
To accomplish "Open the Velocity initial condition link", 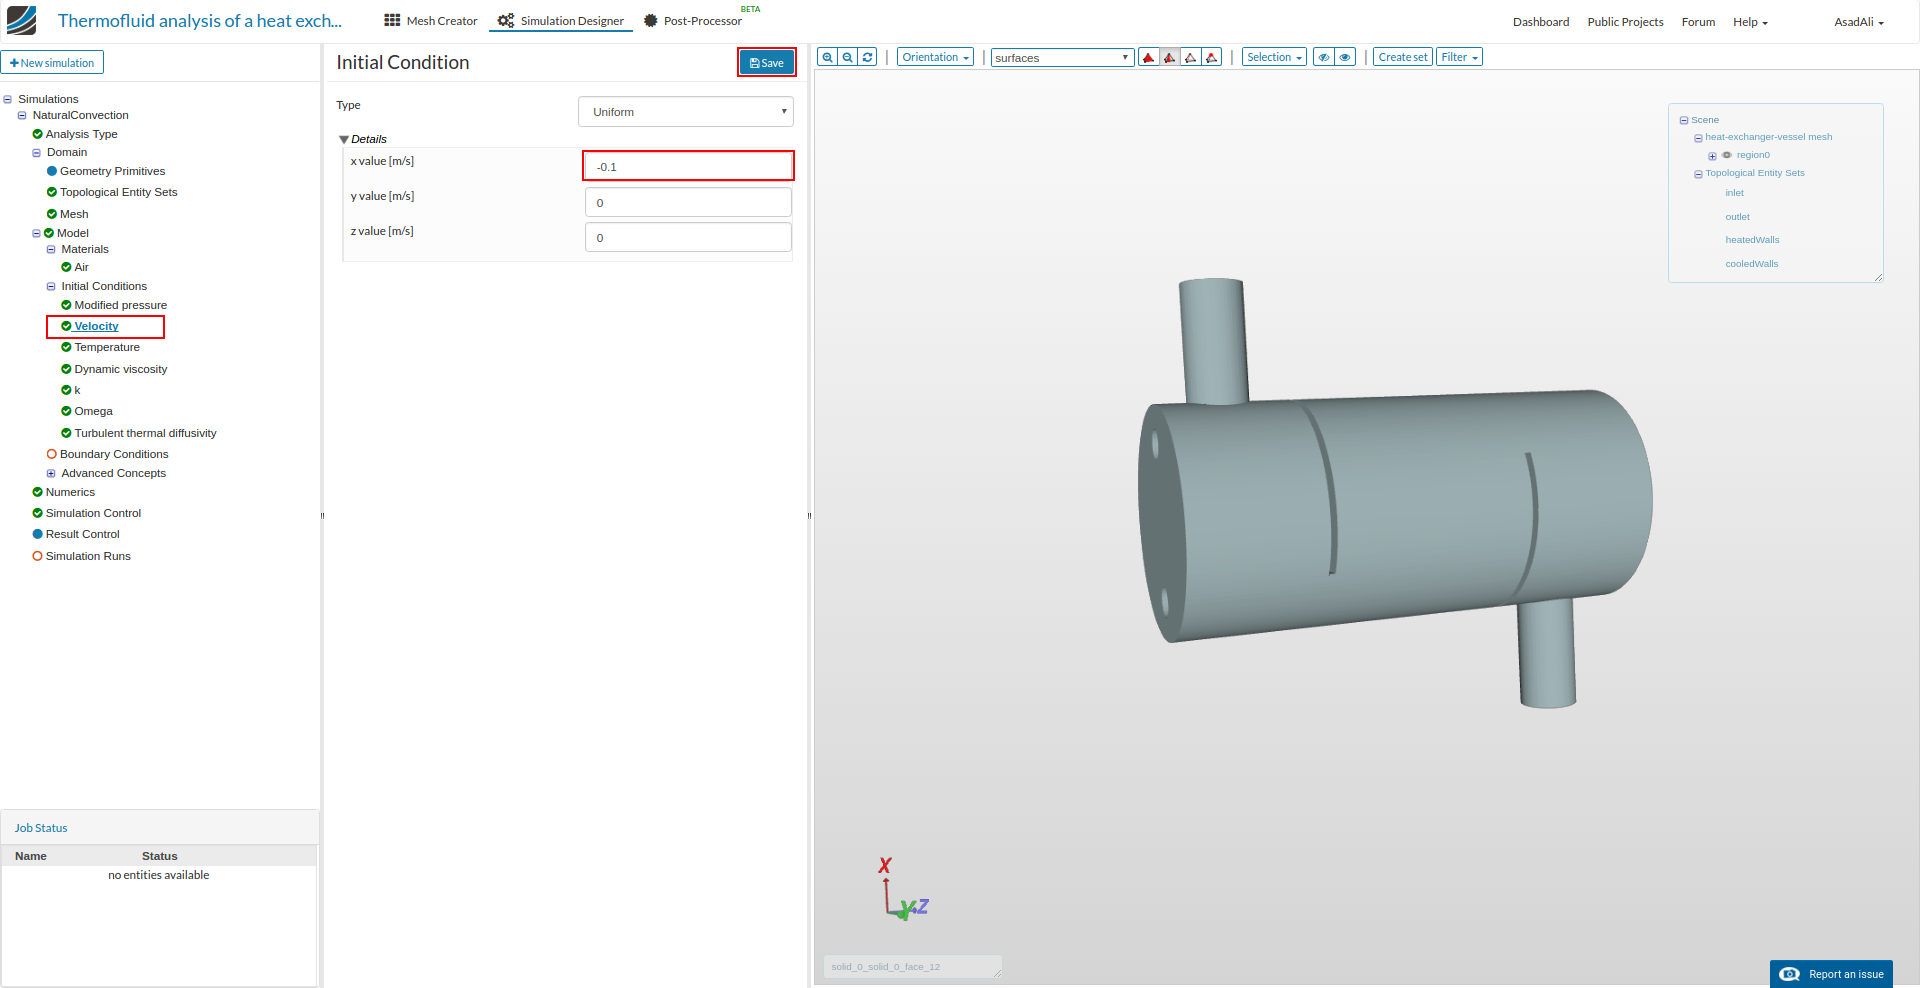I will pyautogui.click(x=96, y=326).
